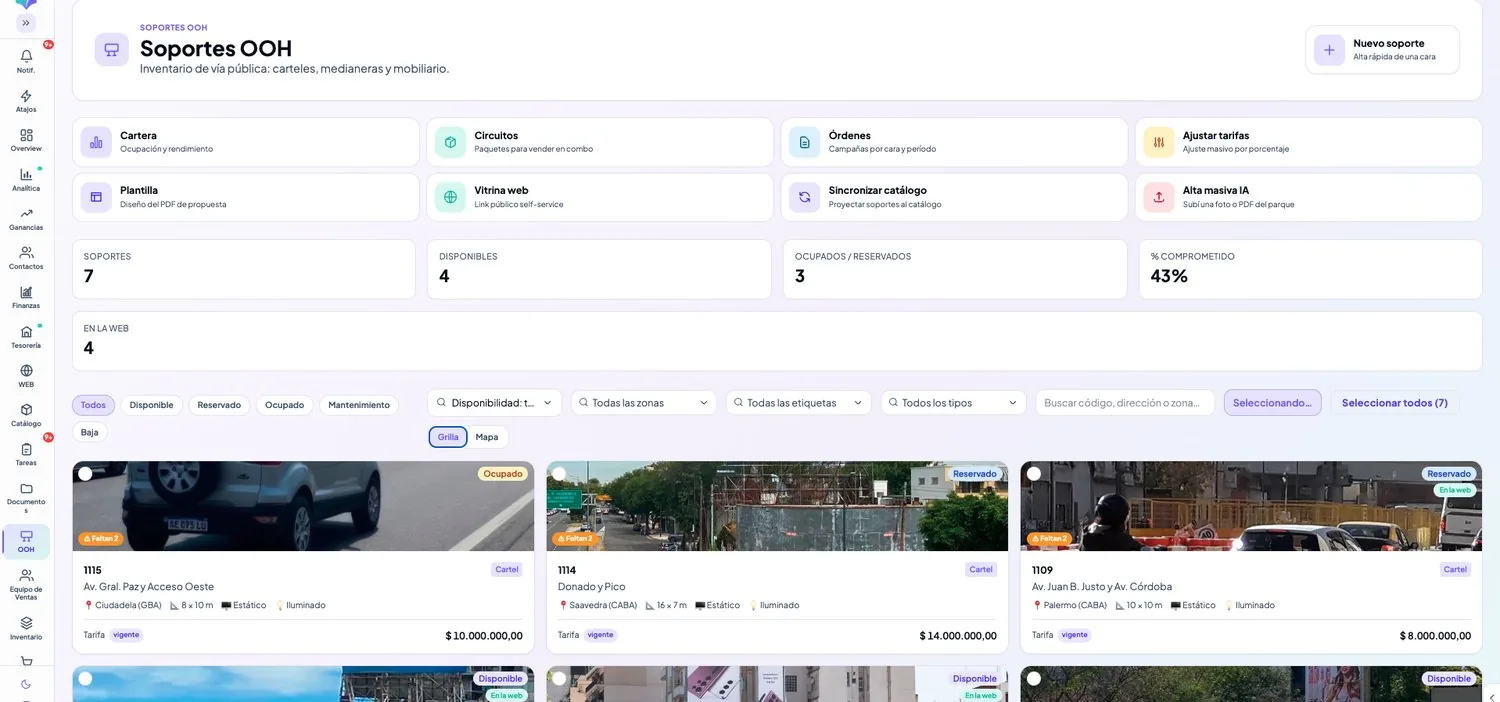The image size is (1500, 702).
Task: Click Faltan 2 warning on card 1114
Action: 574,538
